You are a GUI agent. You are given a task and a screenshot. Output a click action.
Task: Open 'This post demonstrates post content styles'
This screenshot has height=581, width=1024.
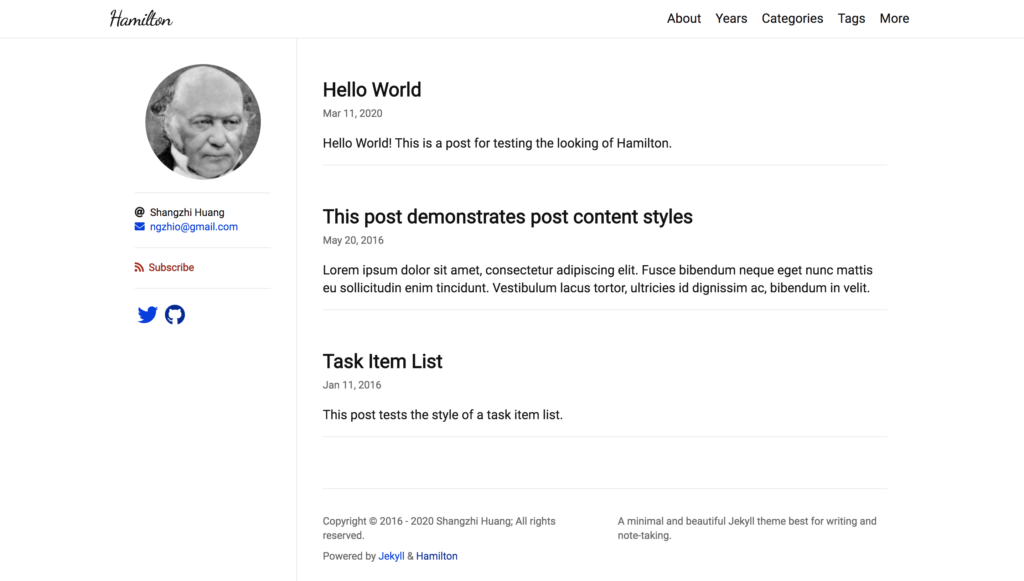point(507,217)
